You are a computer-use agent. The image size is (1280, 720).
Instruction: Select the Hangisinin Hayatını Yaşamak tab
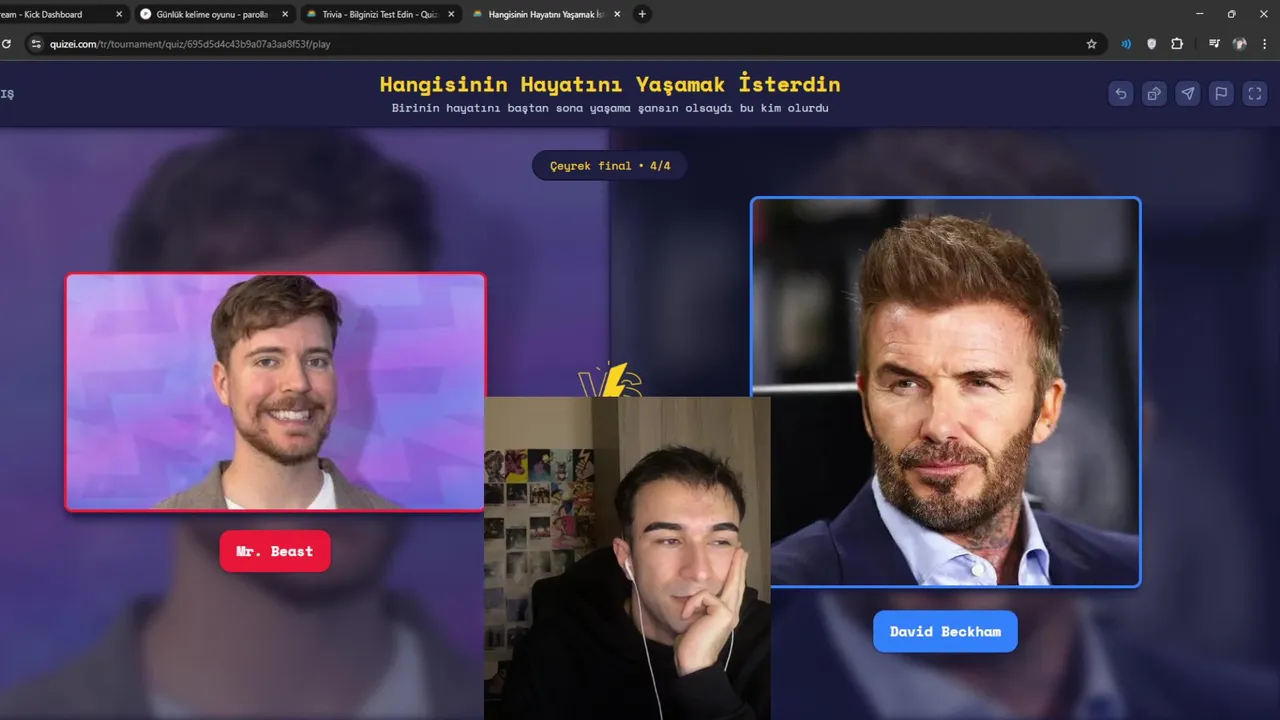[x=545, y=14]
